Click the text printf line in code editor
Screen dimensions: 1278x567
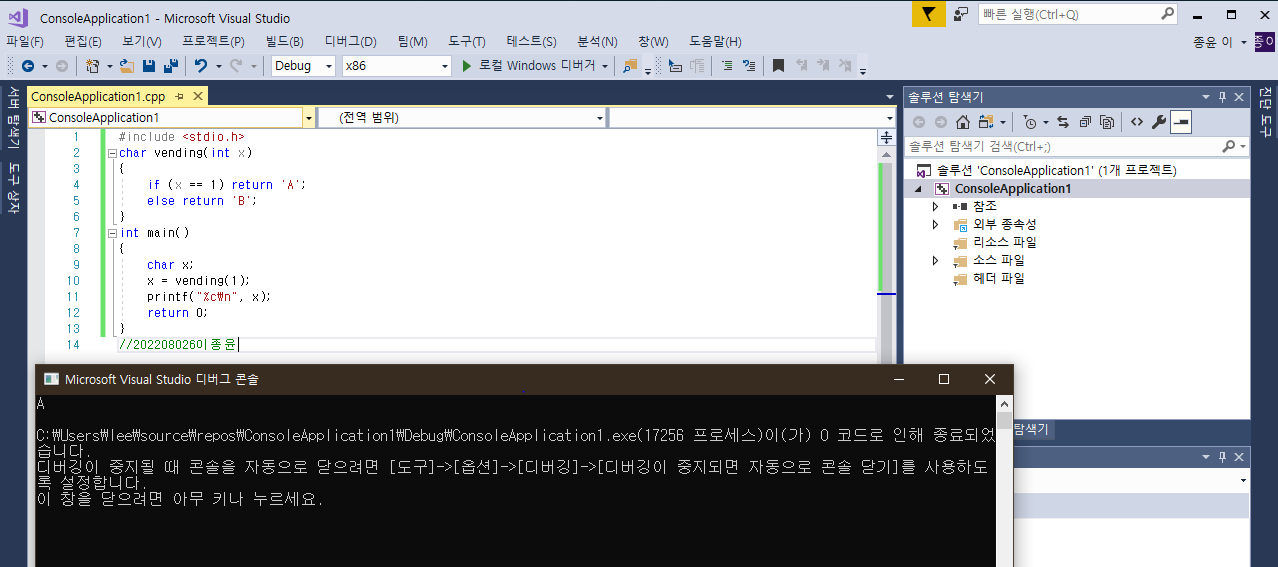pyautogui.click(x=209, y=296)
